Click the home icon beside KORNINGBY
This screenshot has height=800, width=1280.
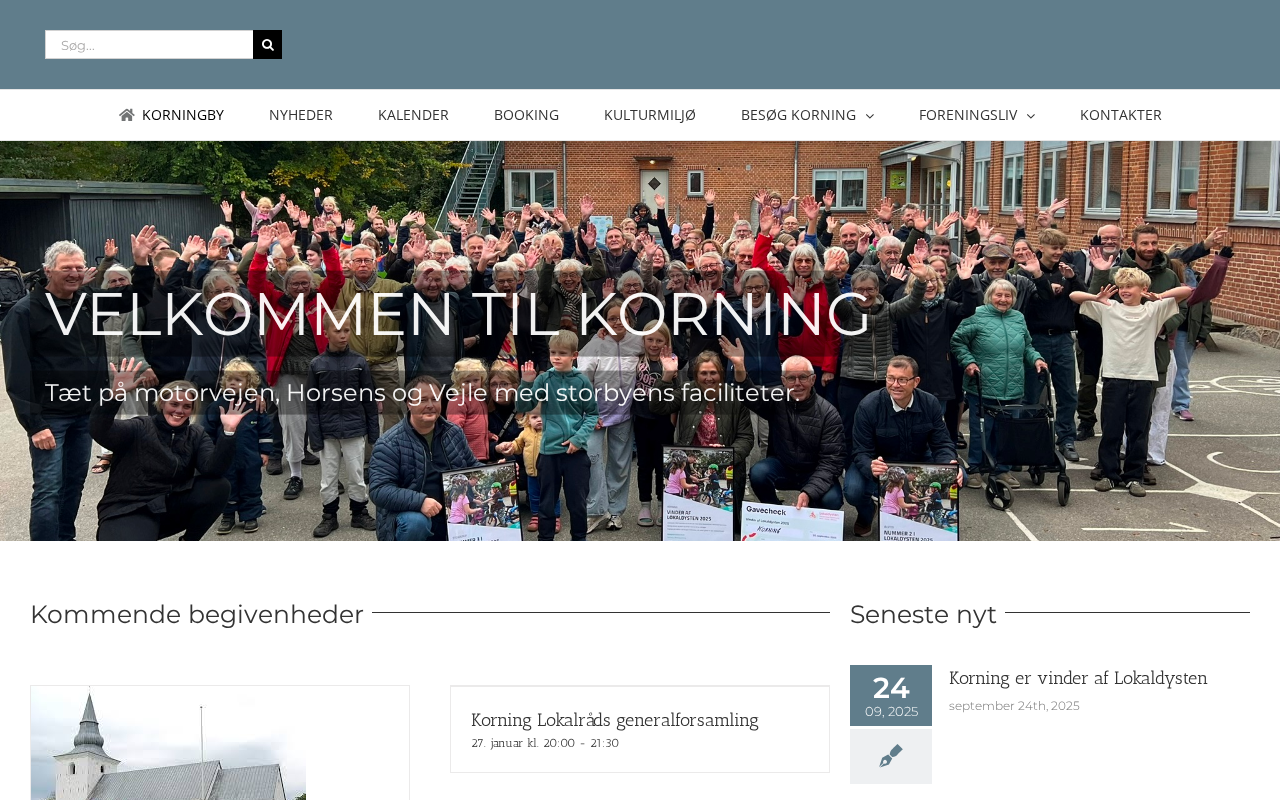coord(127,115)
